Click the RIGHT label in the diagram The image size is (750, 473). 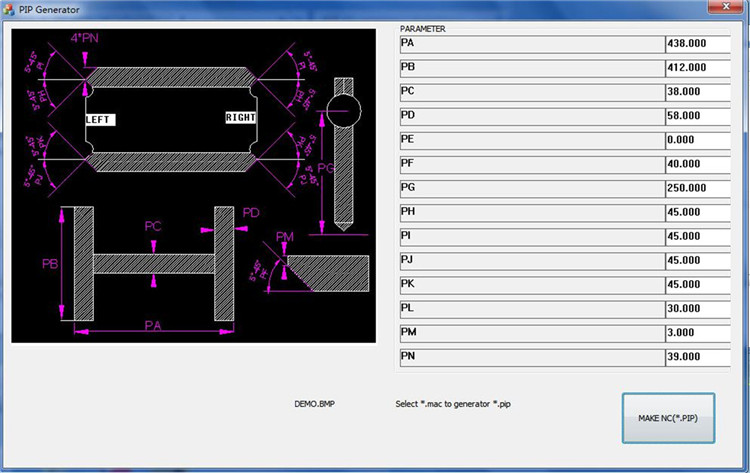(x=240, y=117)
